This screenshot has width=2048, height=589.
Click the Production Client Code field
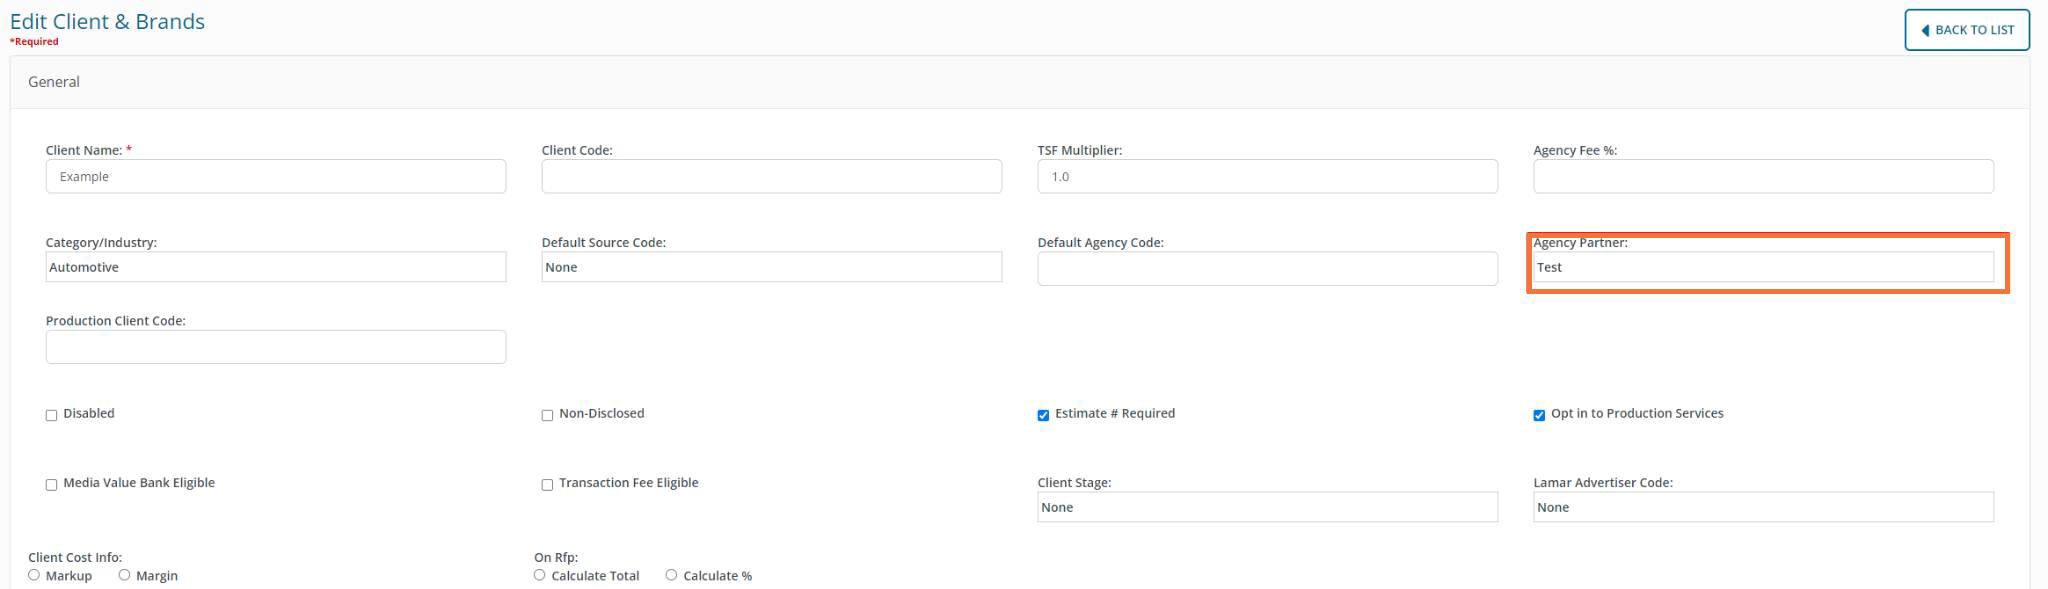click(x=275, y=347)
